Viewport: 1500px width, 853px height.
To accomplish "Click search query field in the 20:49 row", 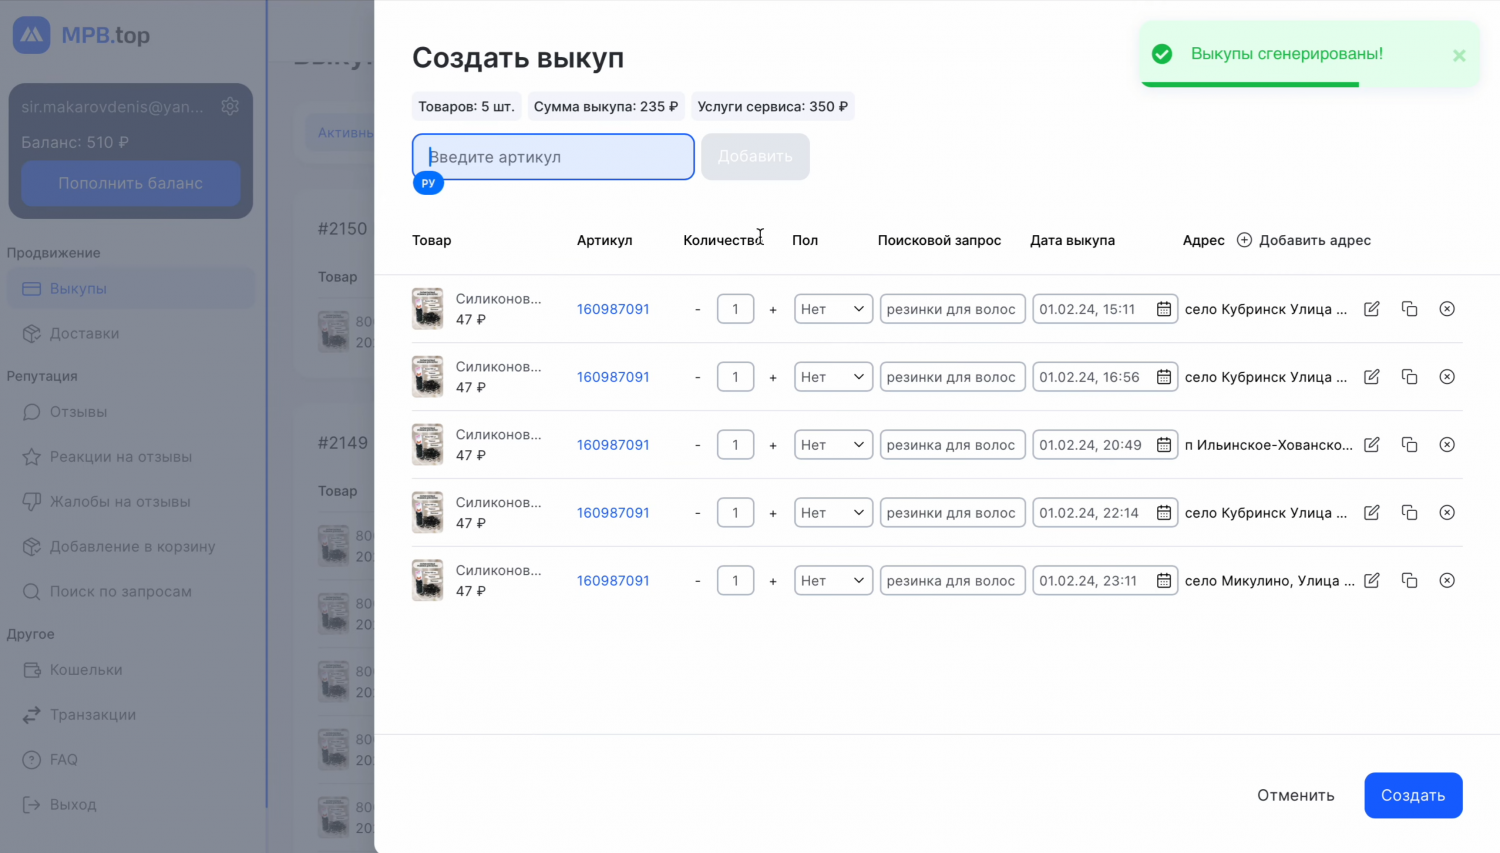I will click(x=952, y=445).
